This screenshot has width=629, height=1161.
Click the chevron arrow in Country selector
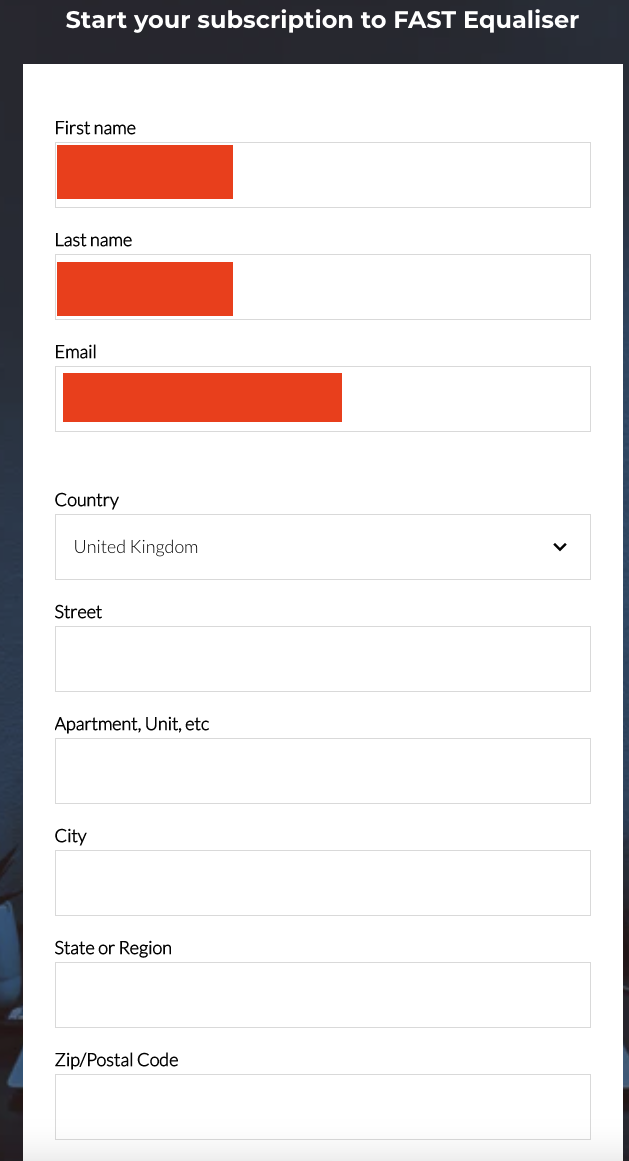pyautogui.click(x=560, y=547)
